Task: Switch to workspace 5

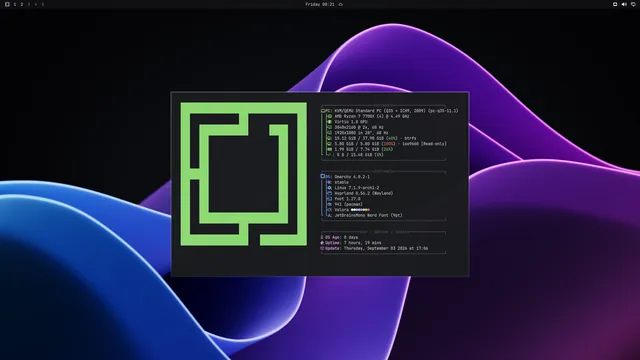Action: pos(42,4)
